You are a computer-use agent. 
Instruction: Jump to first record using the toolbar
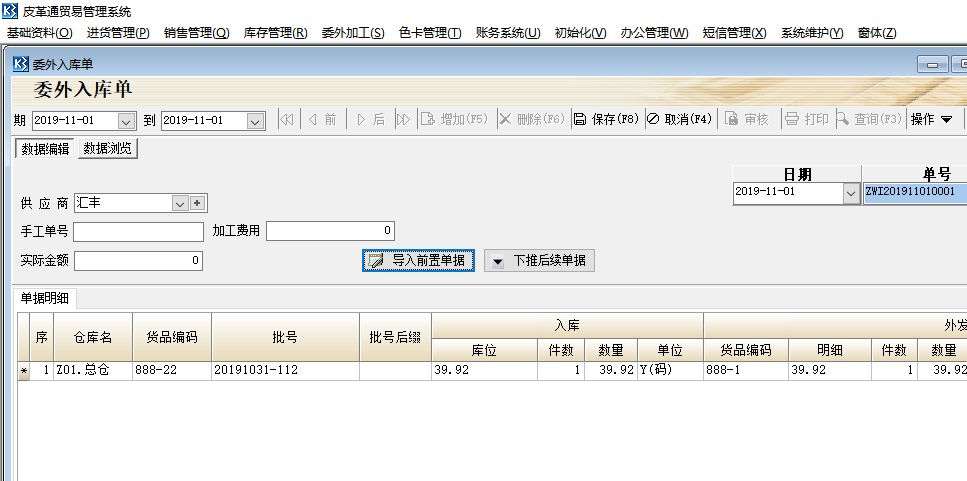(287, 120)
